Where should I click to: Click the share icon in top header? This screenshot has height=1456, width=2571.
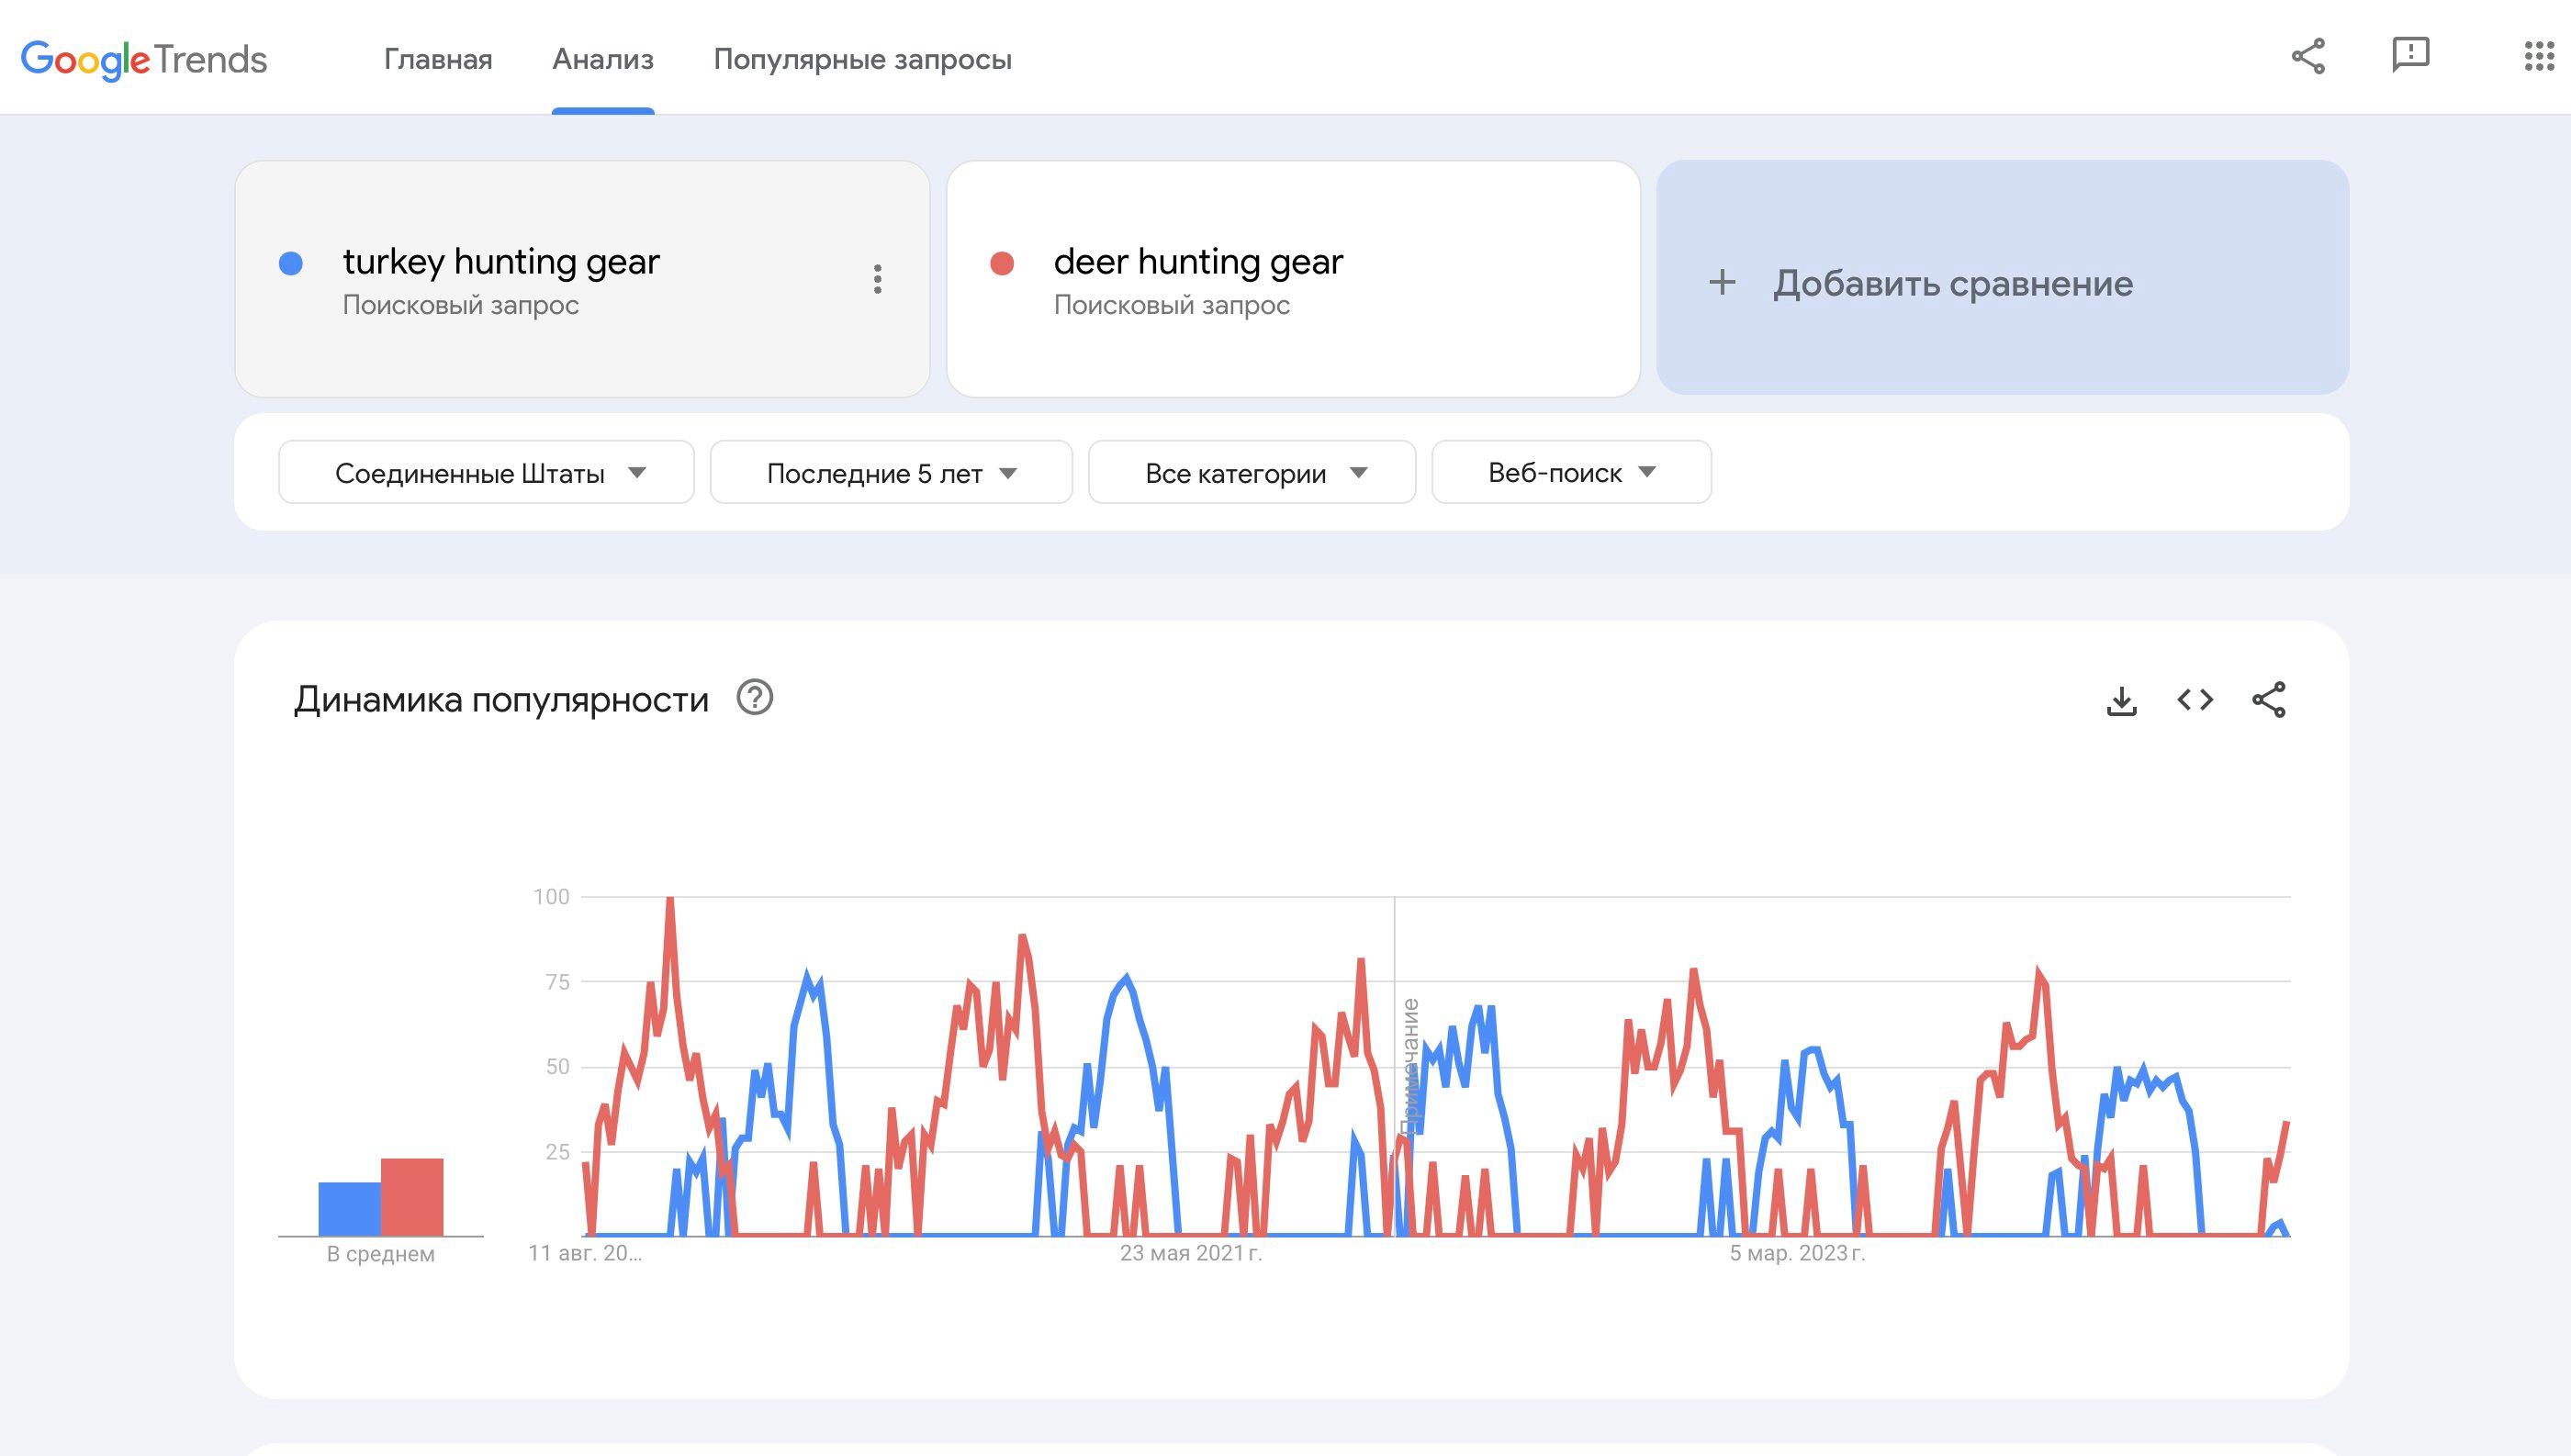[x=2307, y=56]
